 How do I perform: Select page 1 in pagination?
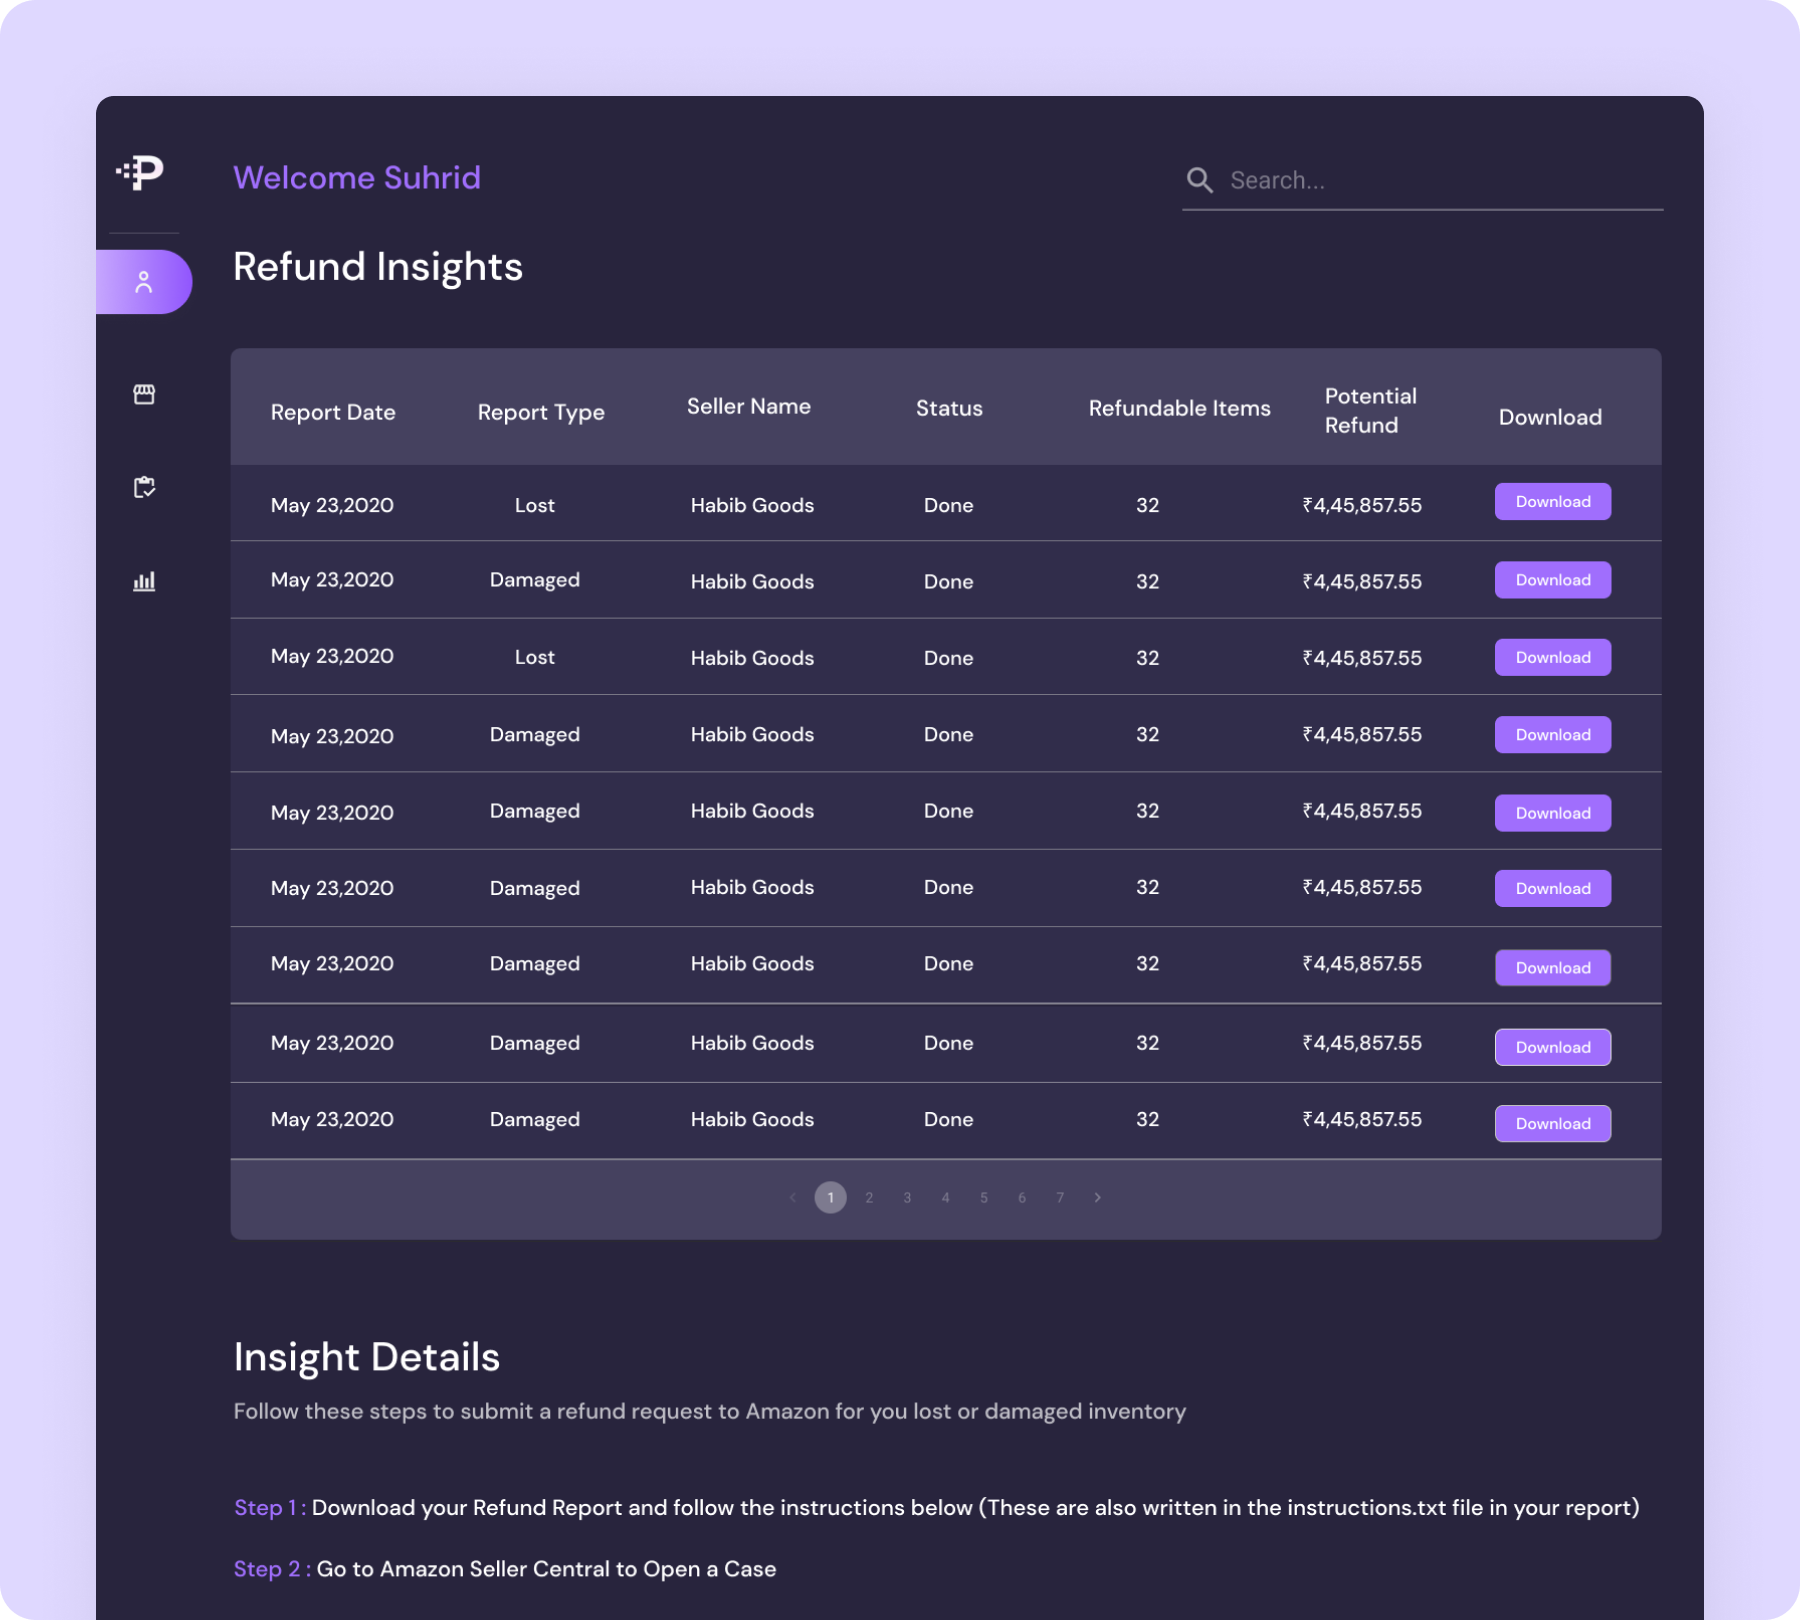(830, 1197)
